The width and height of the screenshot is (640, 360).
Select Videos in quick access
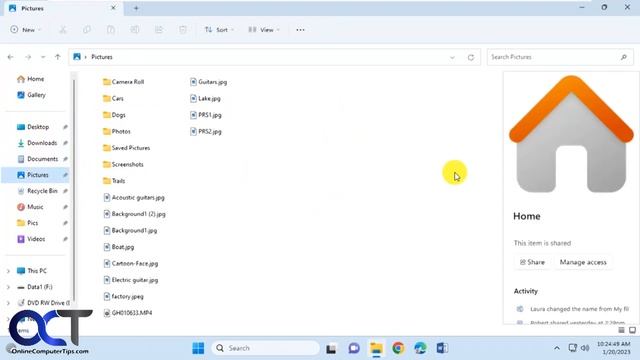tap(31, 239)
